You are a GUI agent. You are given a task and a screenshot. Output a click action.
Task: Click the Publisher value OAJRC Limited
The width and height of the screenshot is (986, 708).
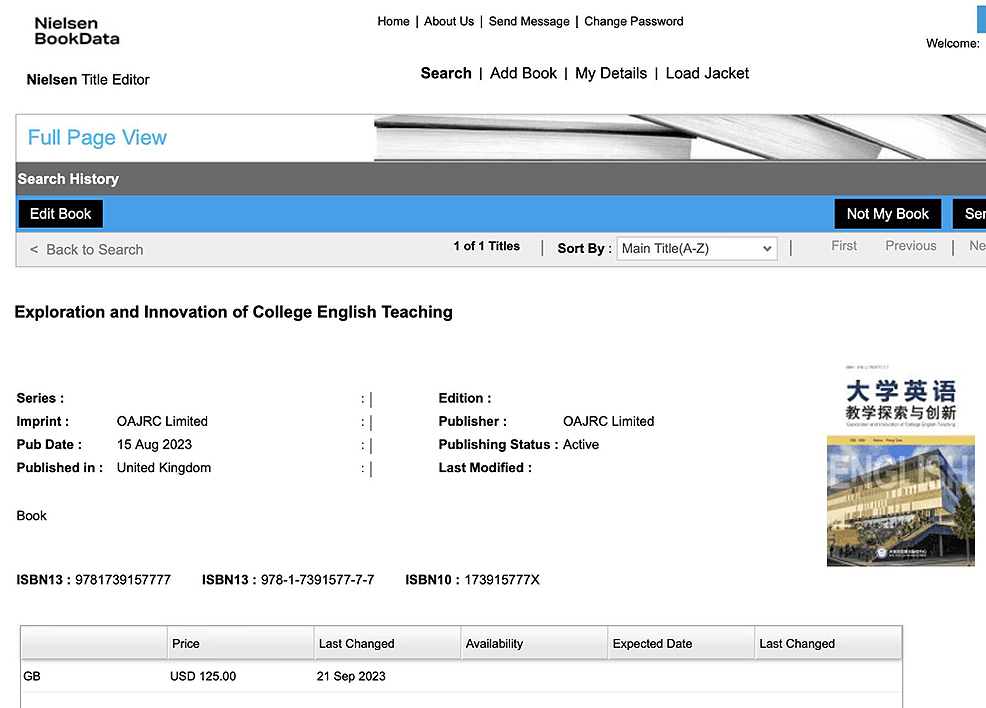pos(608,421)
